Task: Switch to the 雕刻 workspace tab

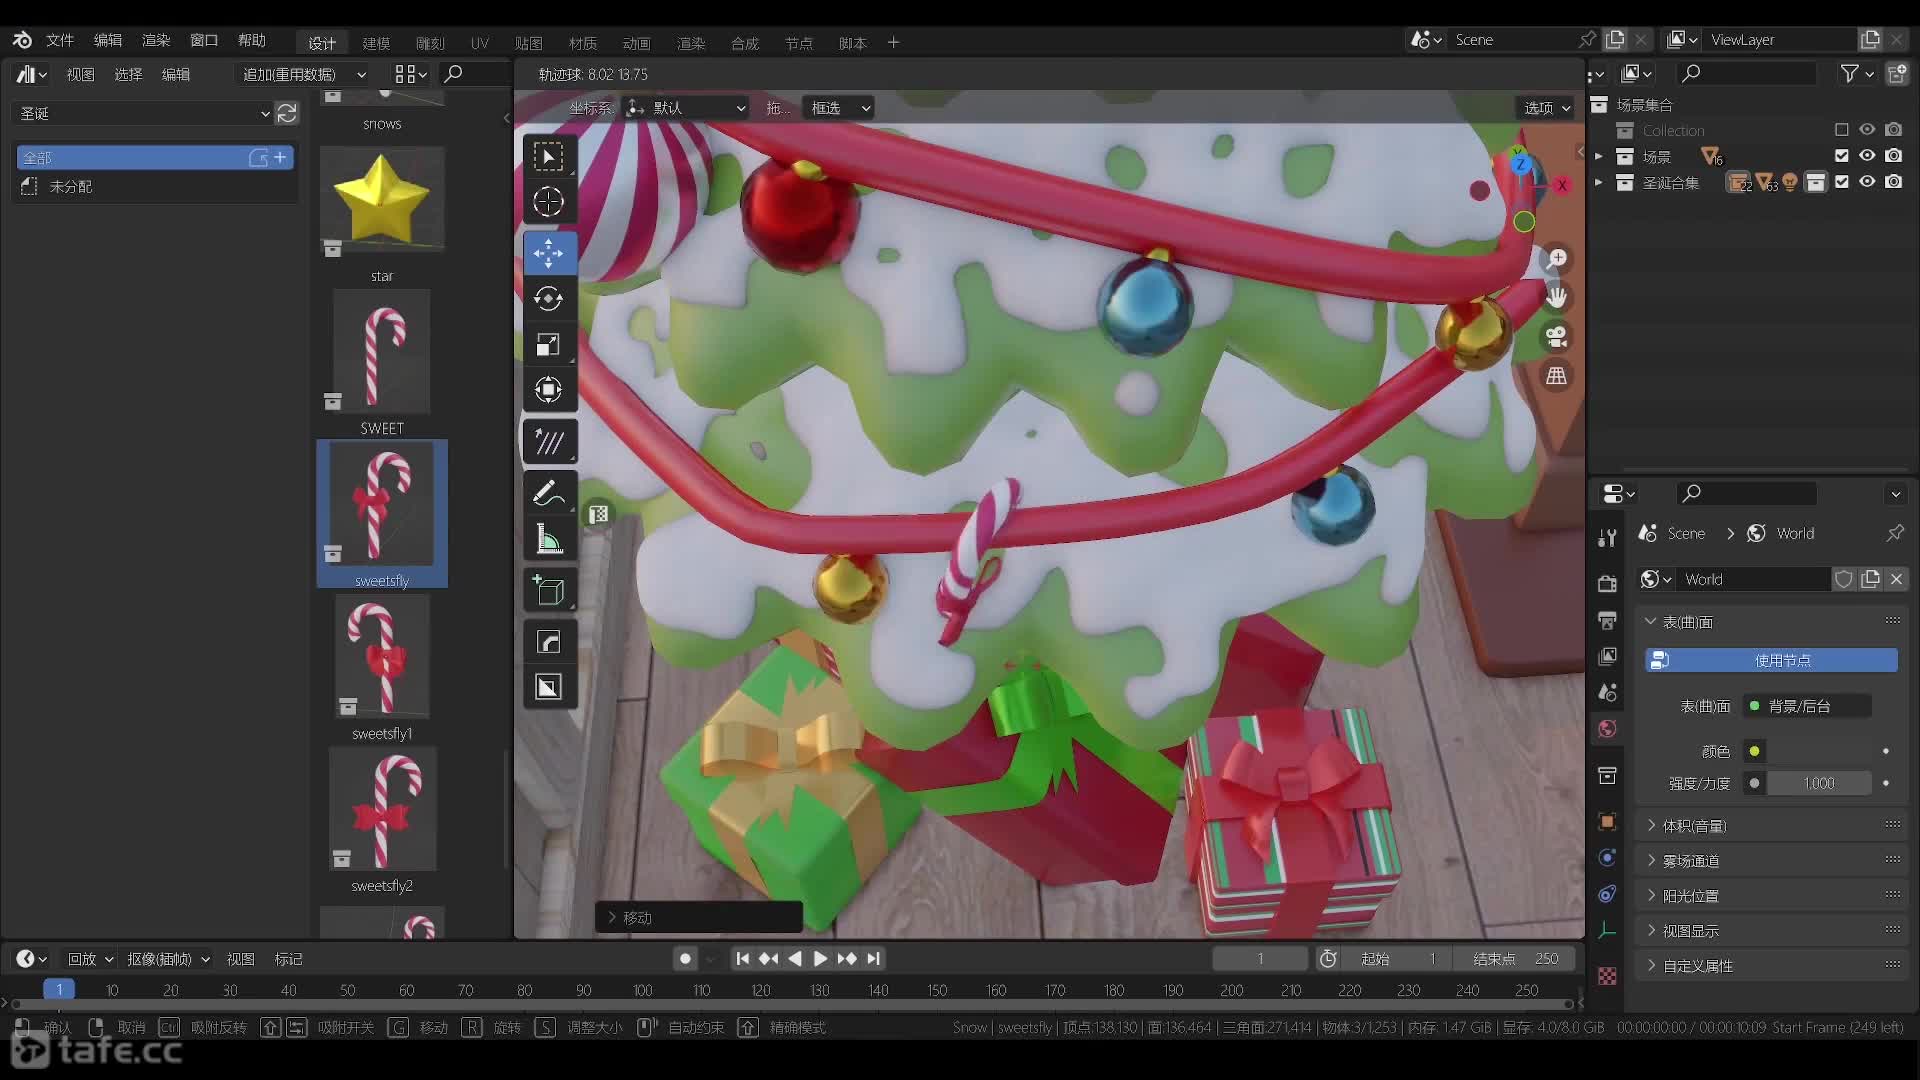Action: pyautogui.click(x=430, y=43)
